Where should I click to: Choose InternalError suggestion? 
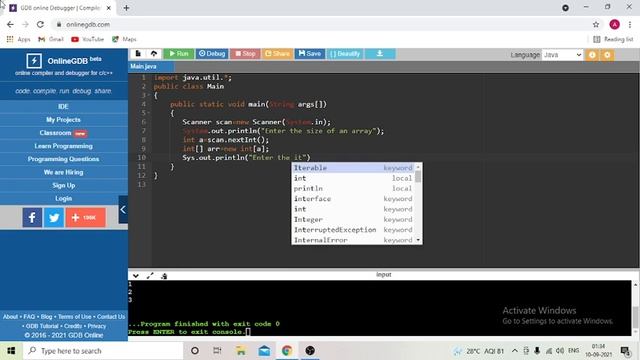(x=353, y=240)
